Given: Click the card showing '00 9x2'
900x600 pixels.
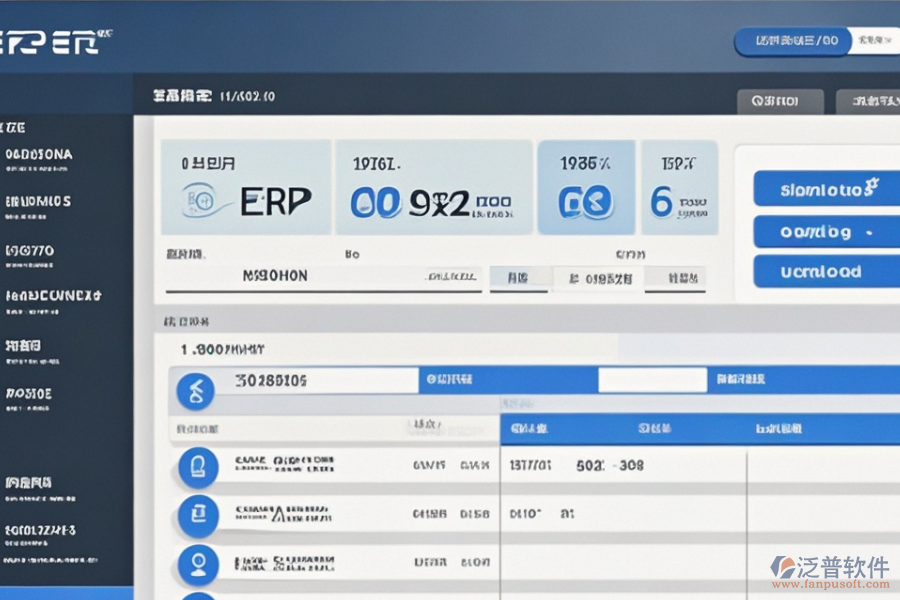Looking at the screenshot, I should pyautogui.click(x=433, y=187).
